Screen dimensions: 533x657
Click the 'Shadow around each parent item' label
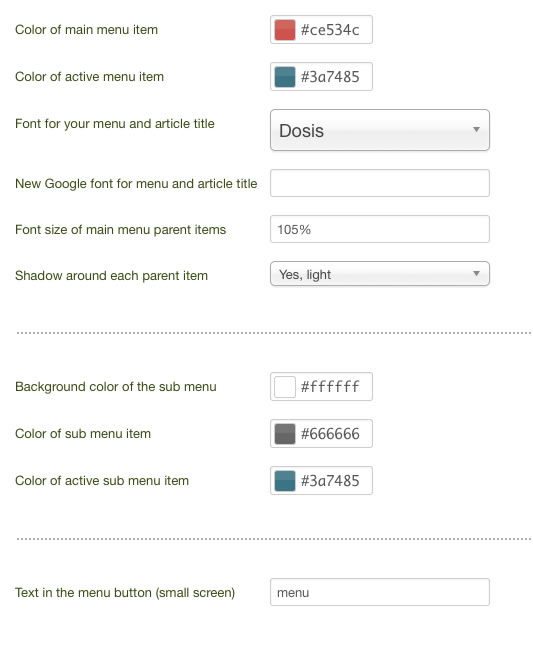pos(111,276)
